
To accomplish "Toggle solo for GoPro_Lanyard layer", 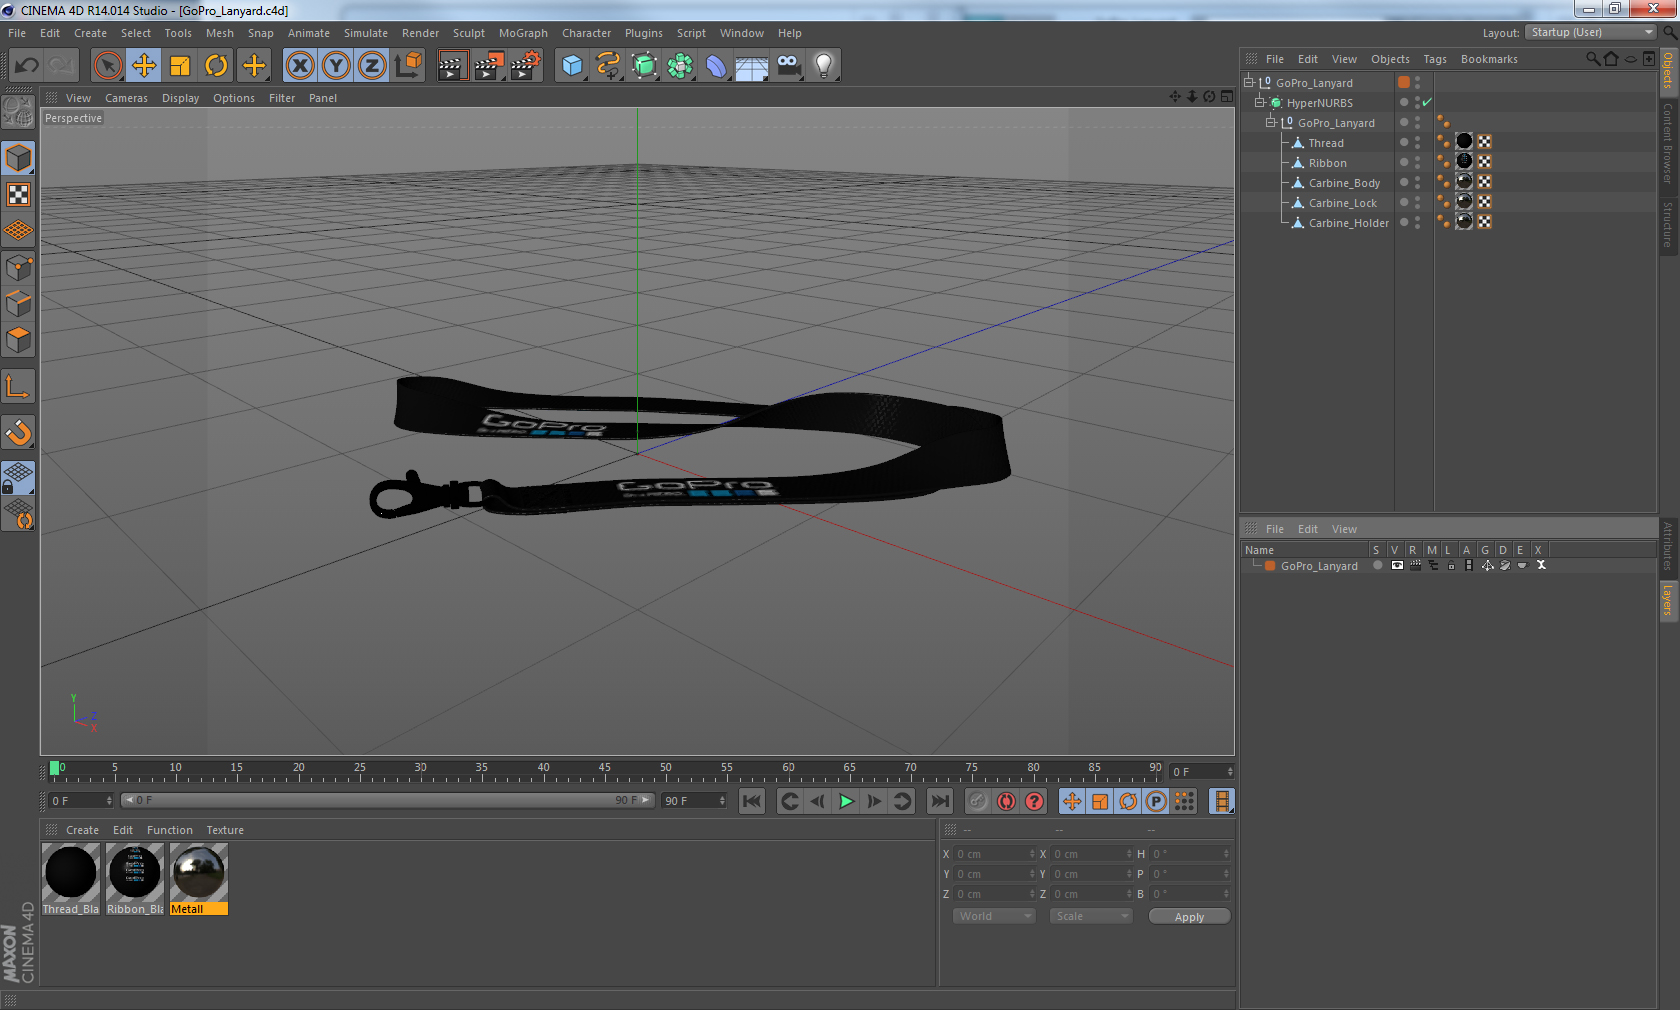I will click(x=1377, y=565).
